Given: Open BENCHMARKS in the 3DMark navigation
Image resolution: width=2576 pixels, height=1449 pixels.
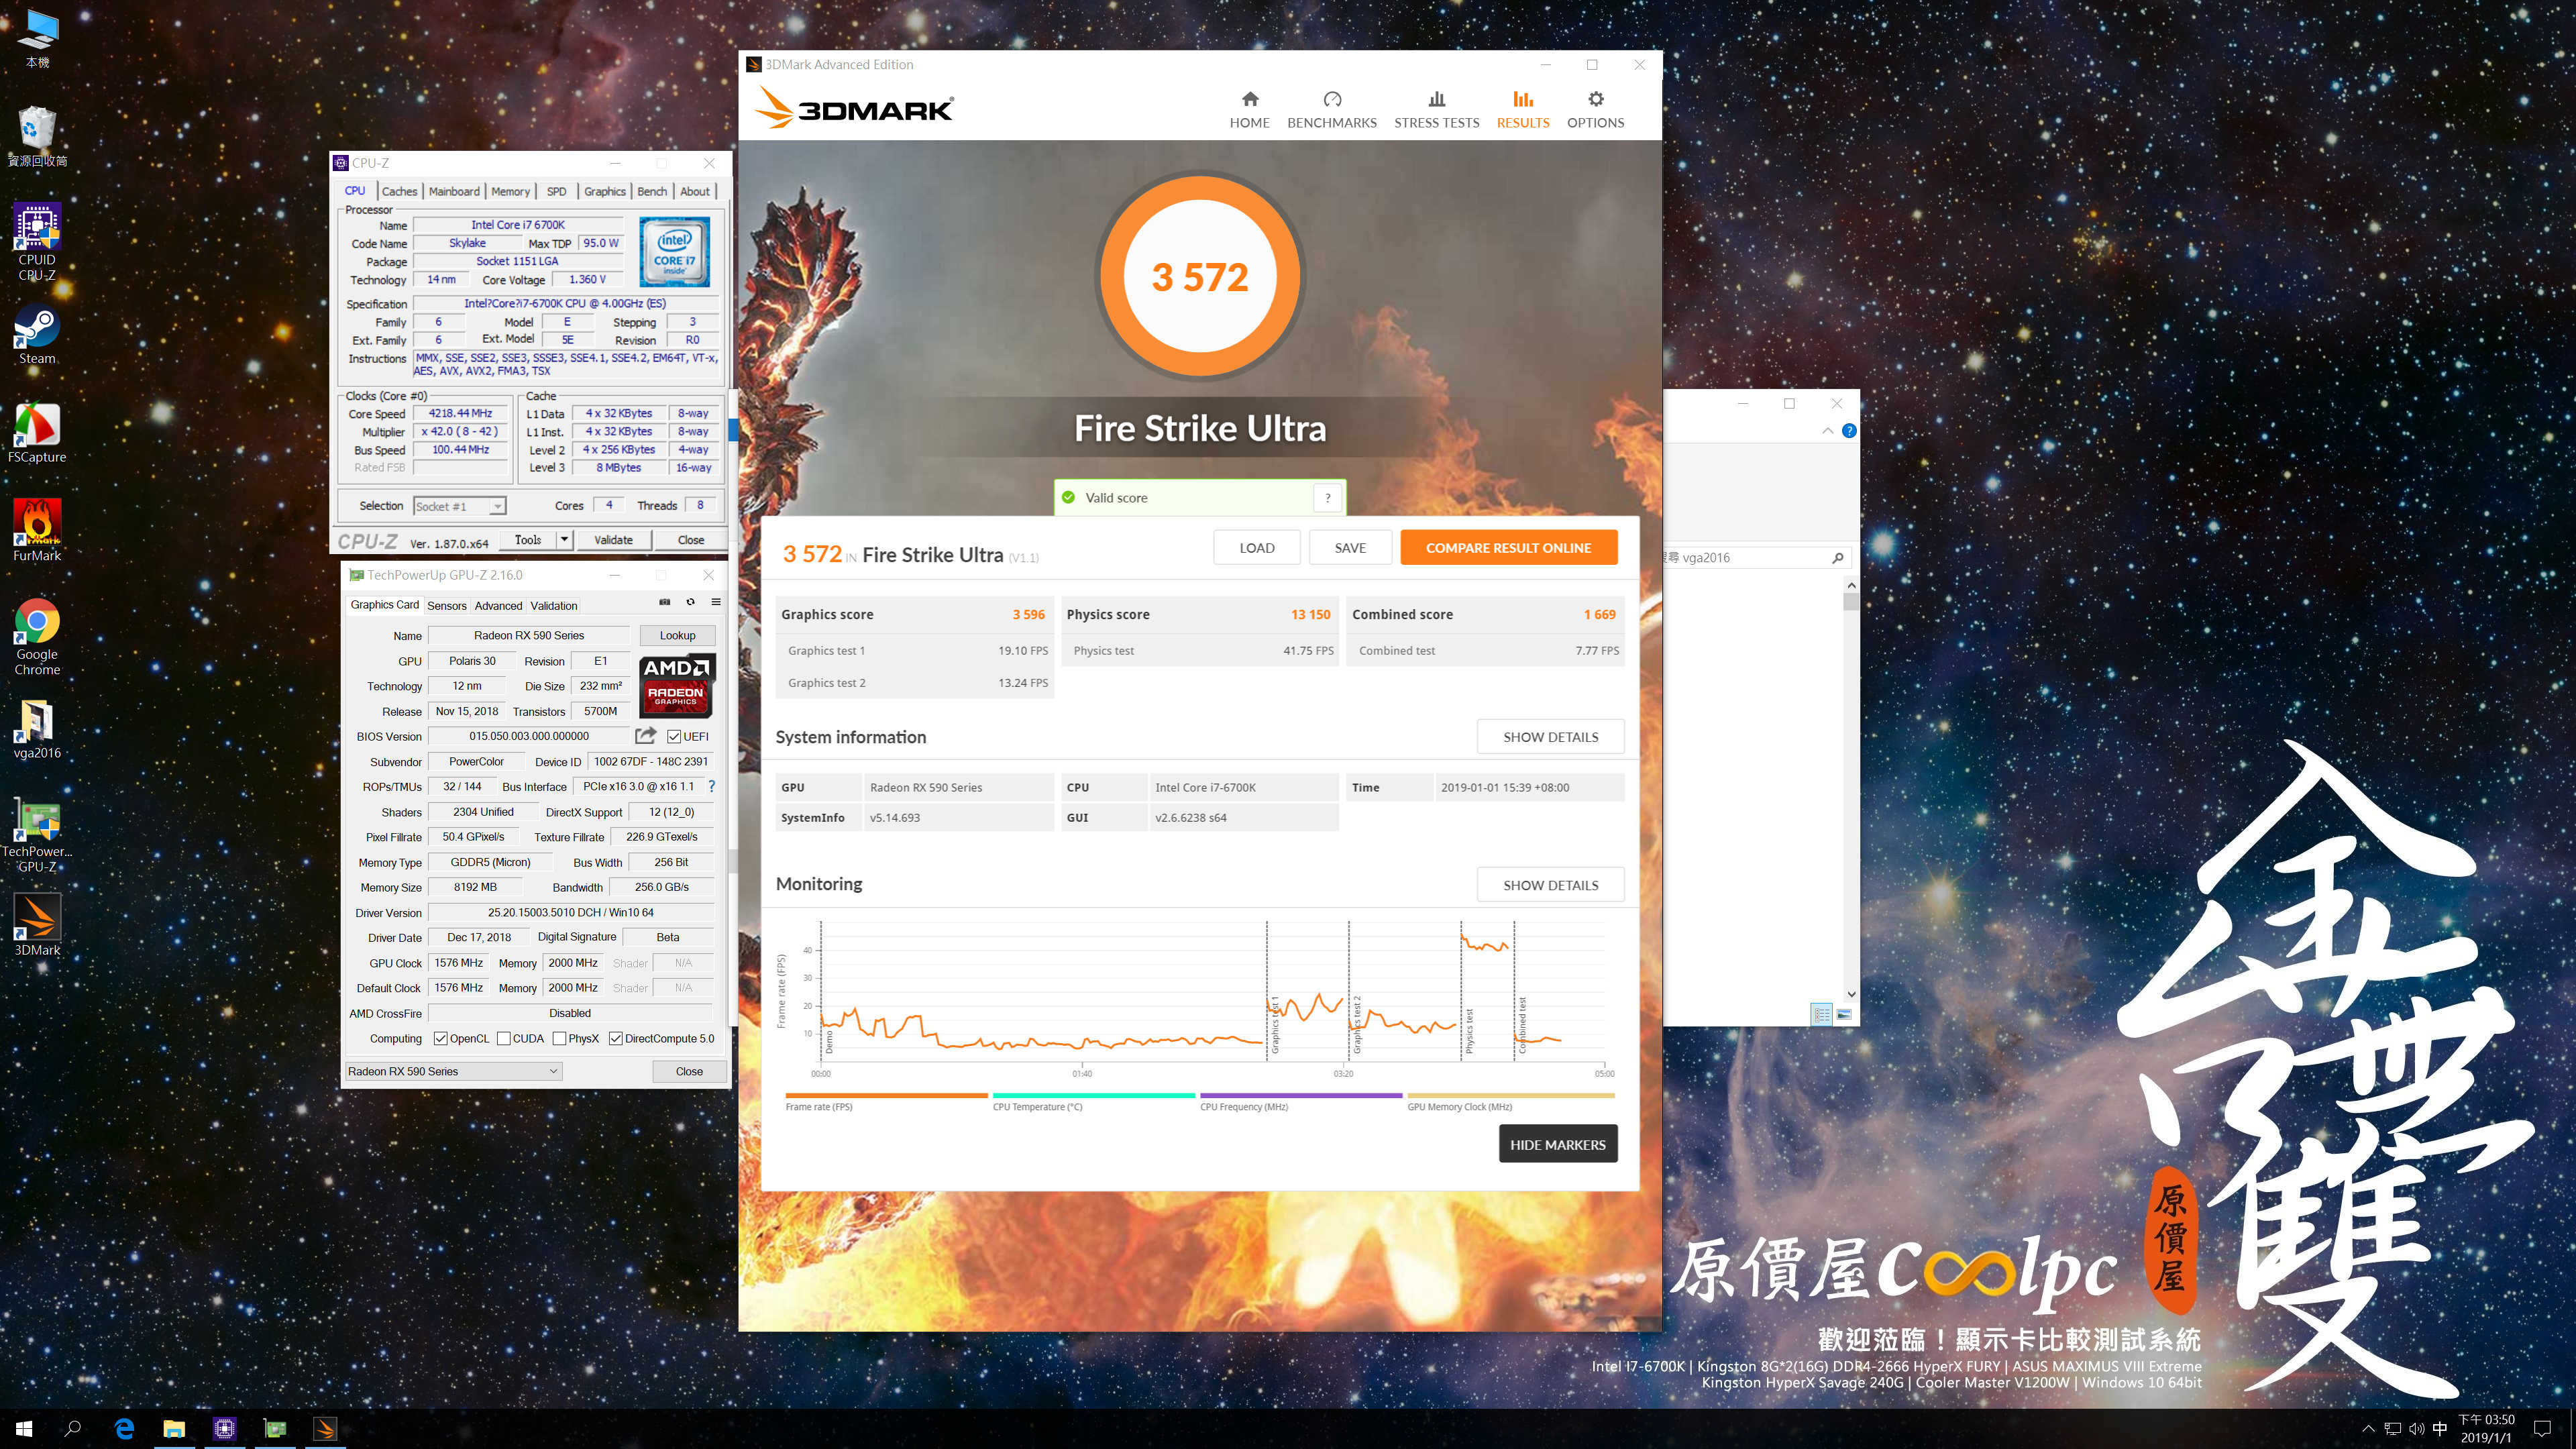Looking at the screenshot, I should tap(1331, 110).
